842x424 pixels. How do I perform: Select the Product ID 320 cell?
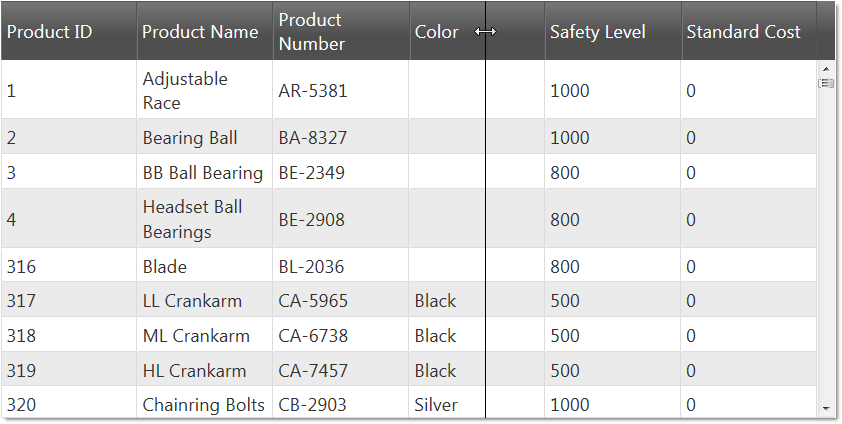(22, 405)
